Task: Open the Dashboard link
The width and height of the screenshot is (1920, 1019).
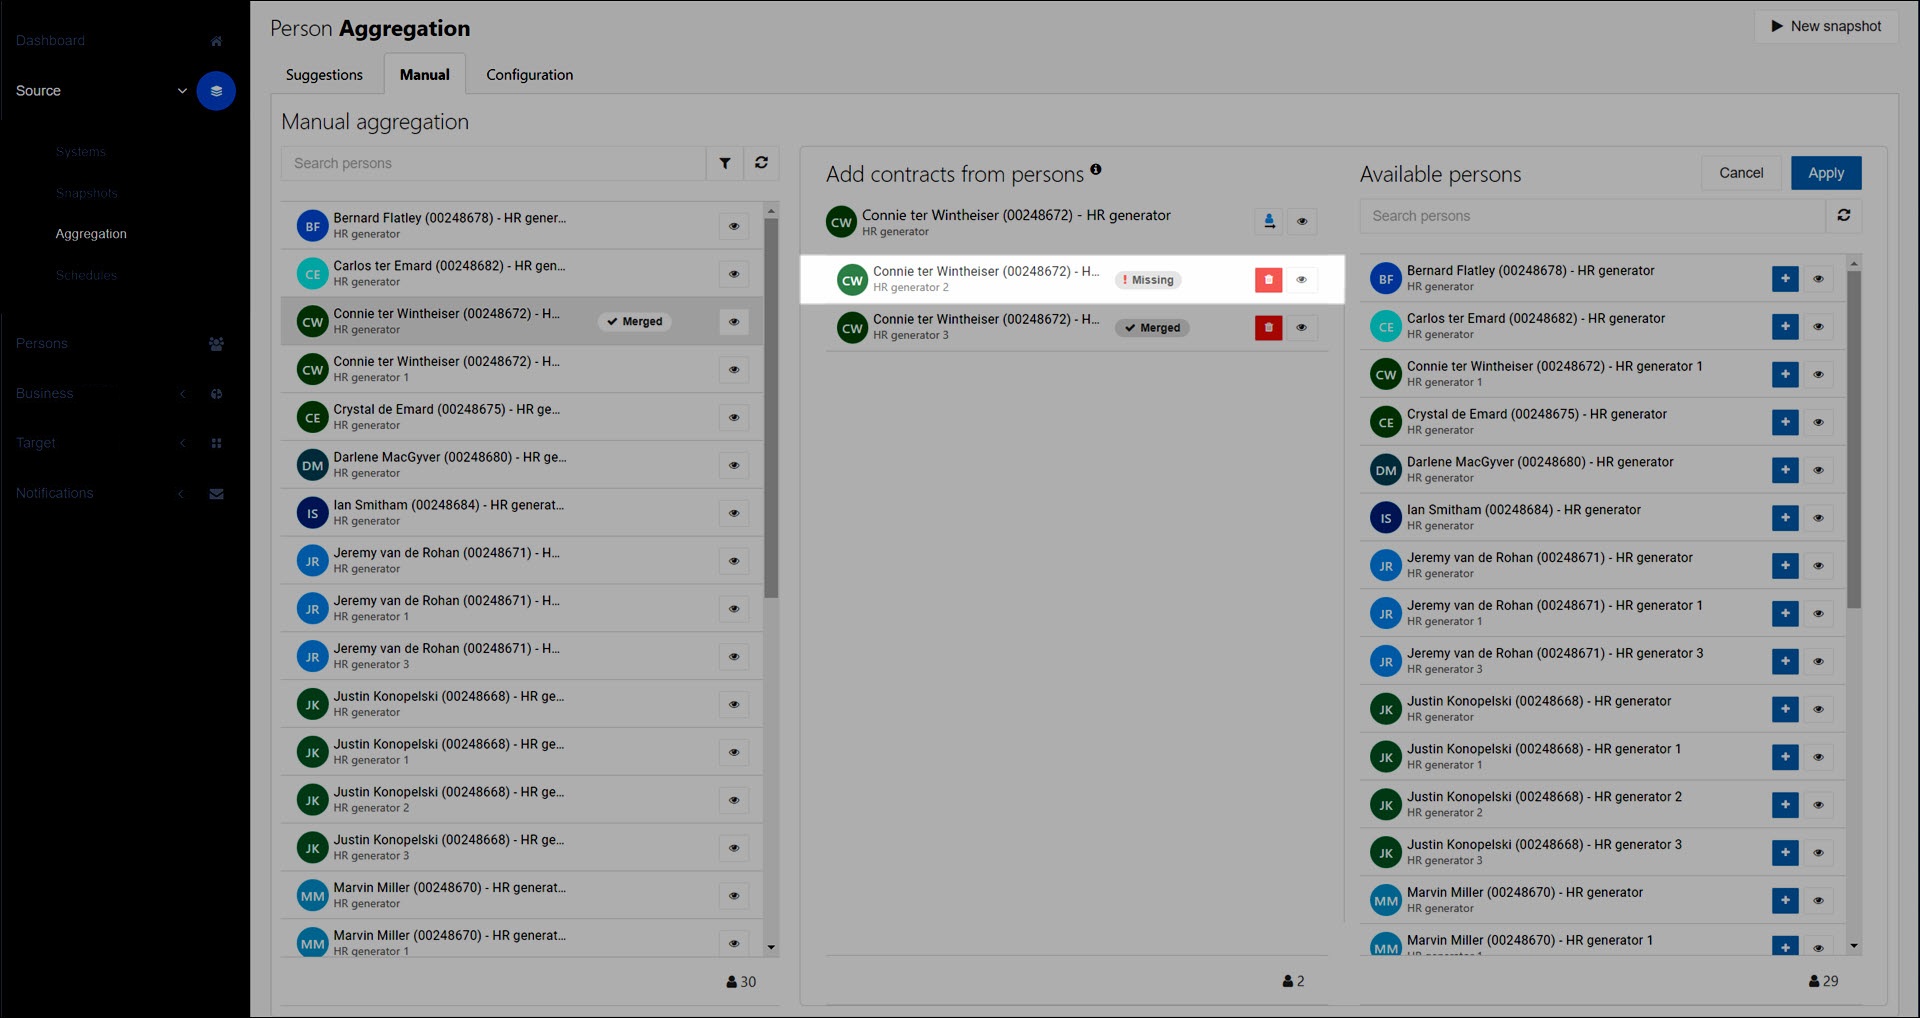Action: (x=50, y=41)
